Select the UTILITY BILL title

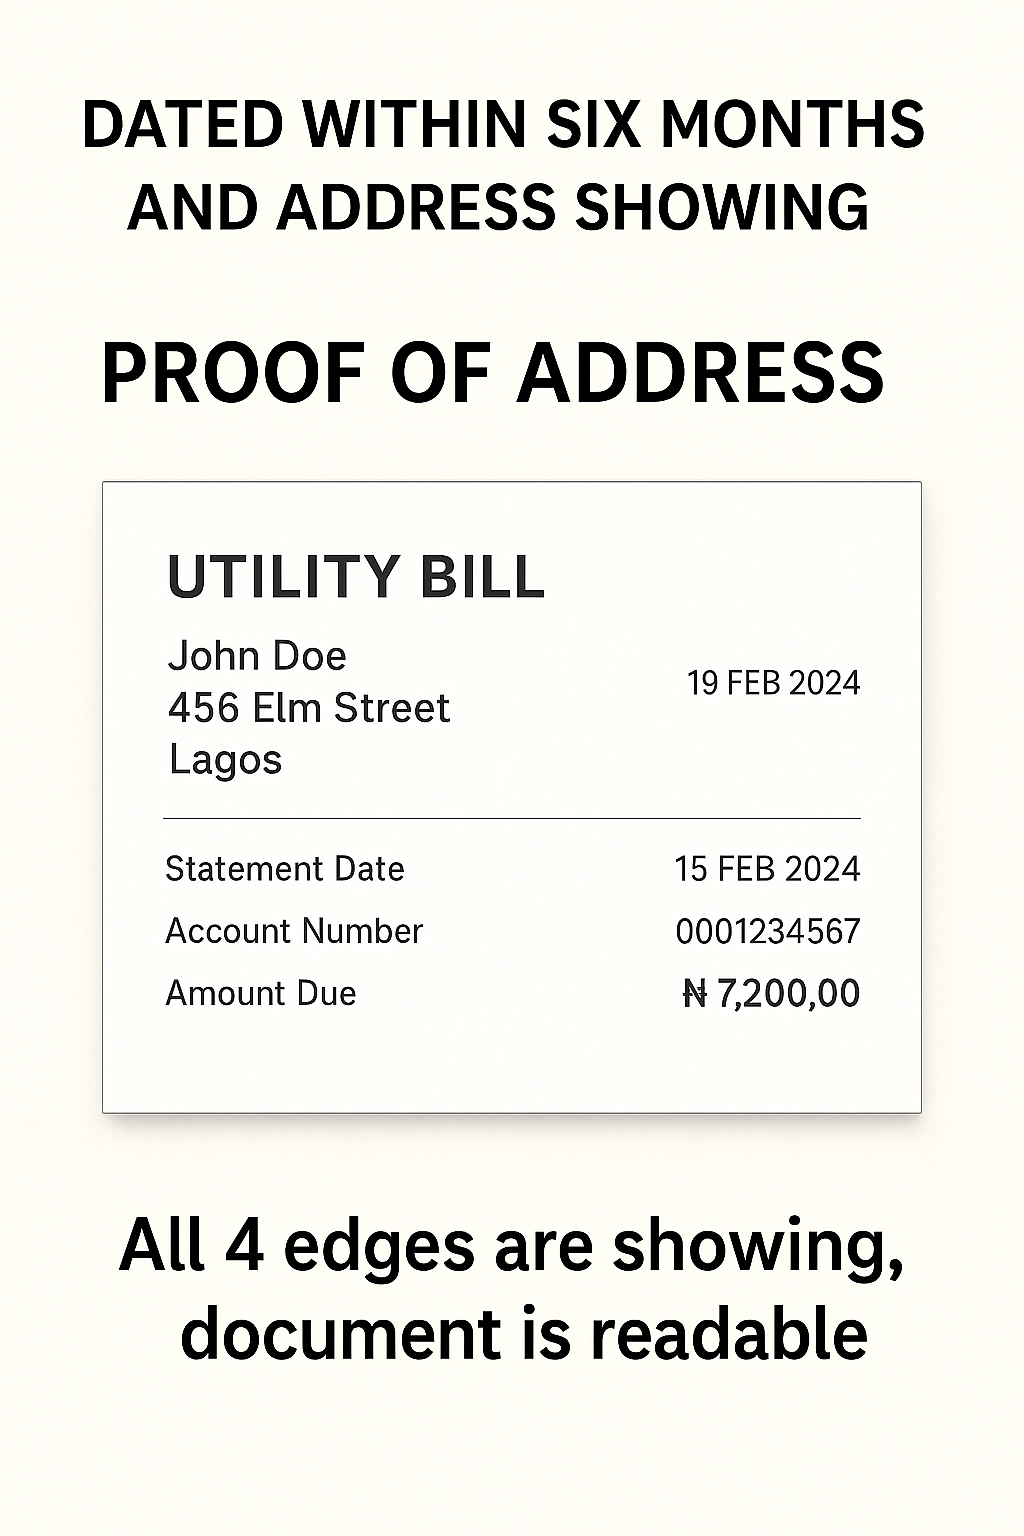coord(356,577)
